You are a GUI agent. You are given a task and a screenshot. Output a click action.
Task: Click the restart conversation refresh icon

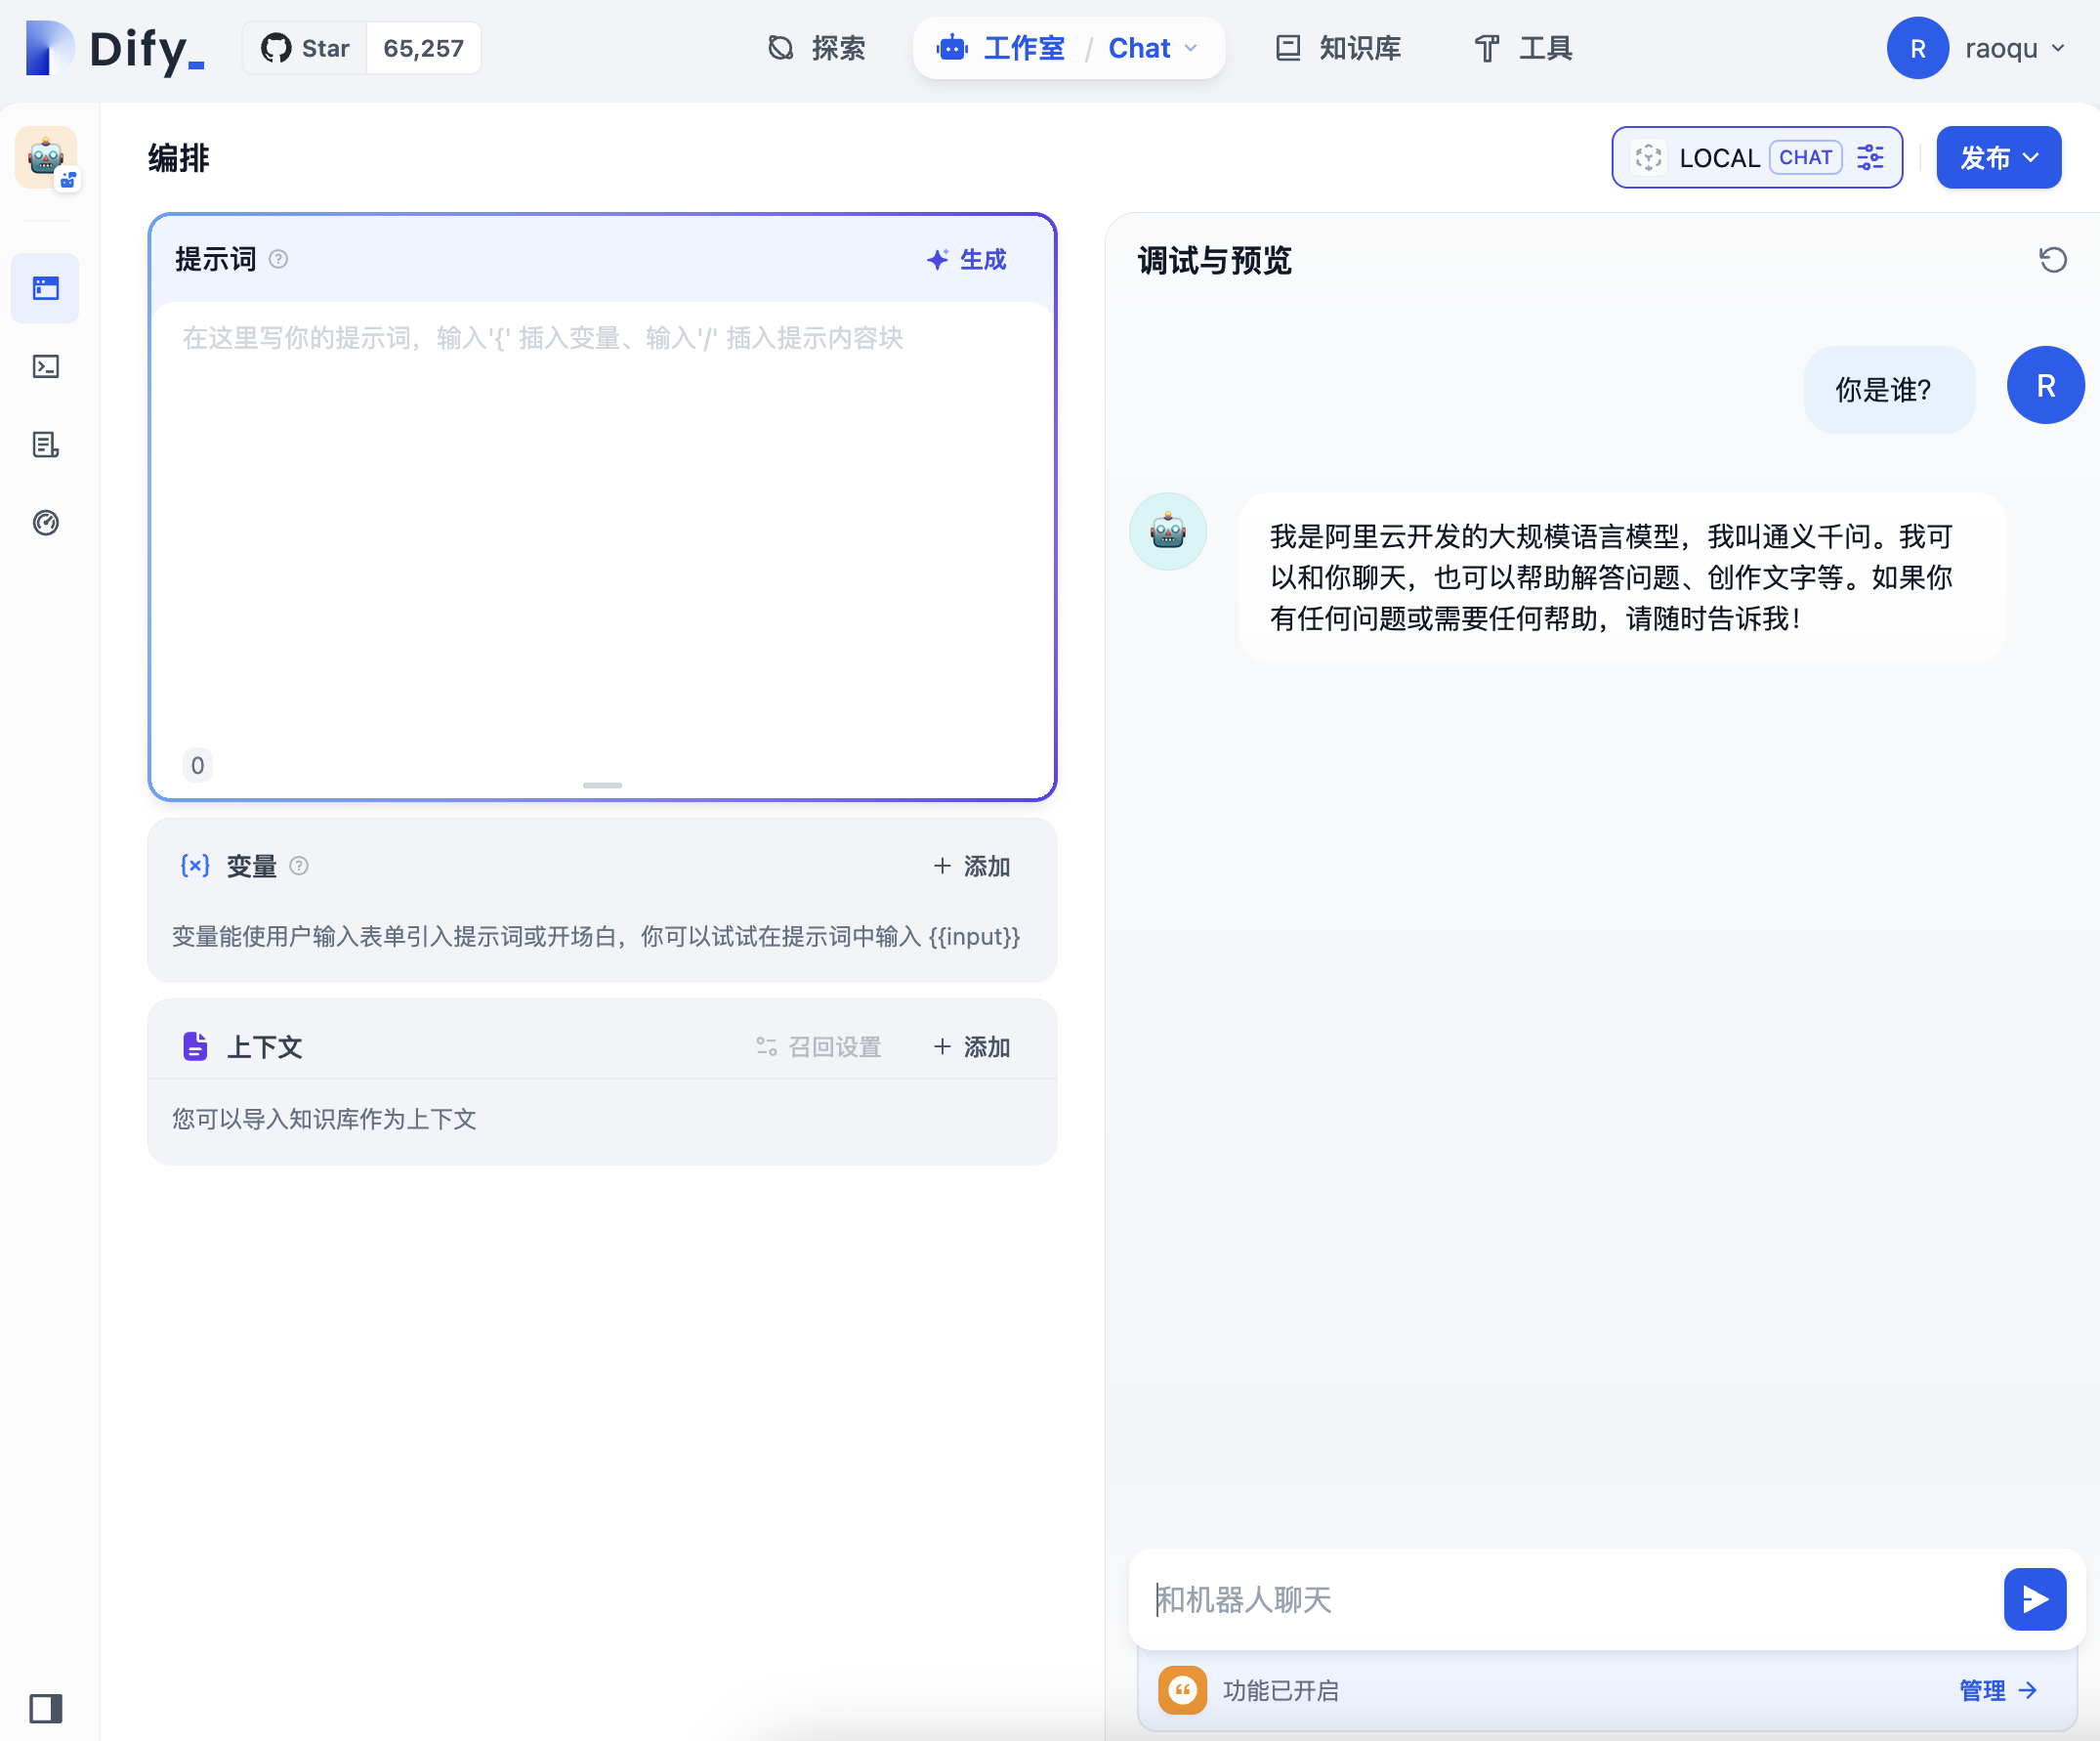[x=2052, y=260]
